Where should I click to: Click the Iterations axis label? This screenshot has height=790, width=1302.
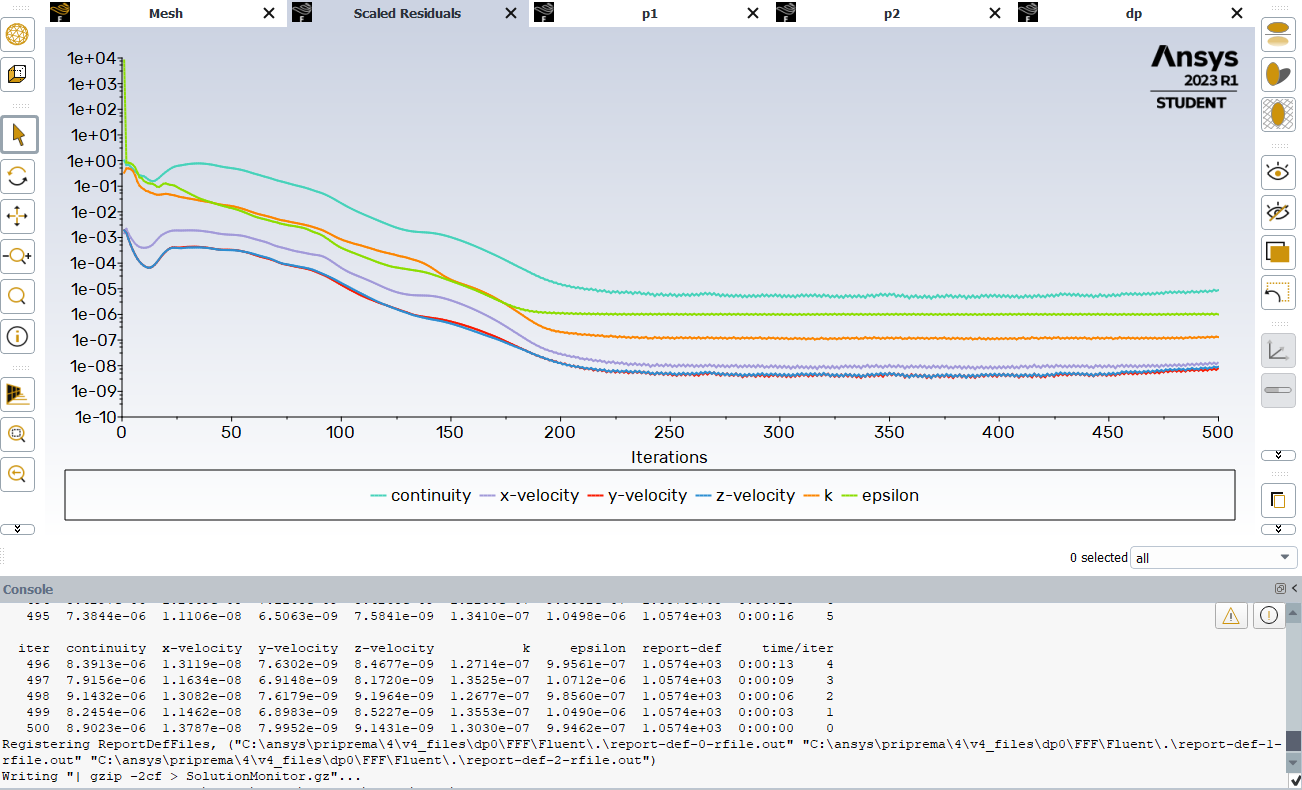click(x=669, y=457)
